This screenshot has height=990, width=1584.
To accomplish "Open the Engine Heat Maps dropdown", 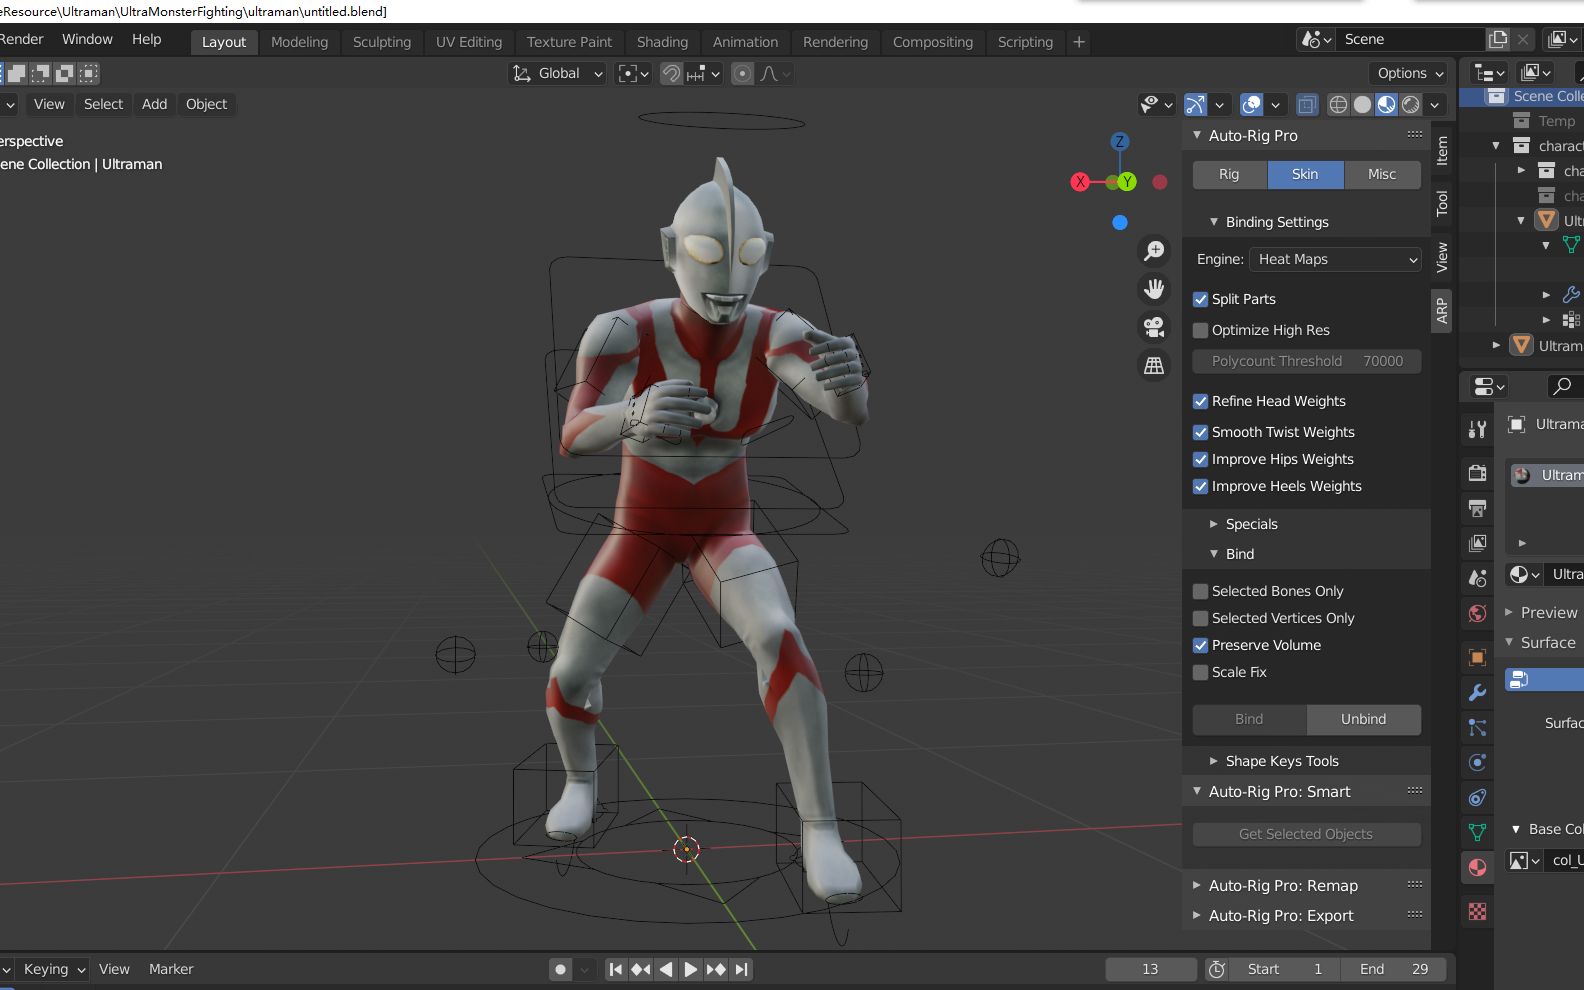I will [1335, 259].
